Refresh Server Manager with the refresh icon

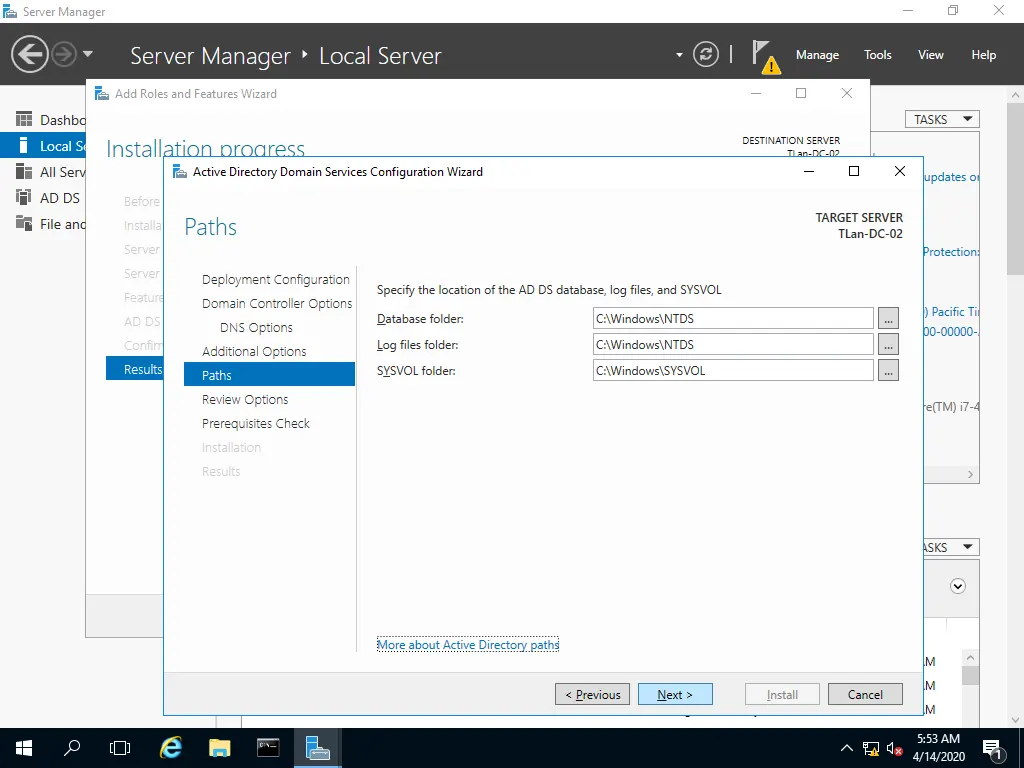pyautogui.click(x=705, y=54)
